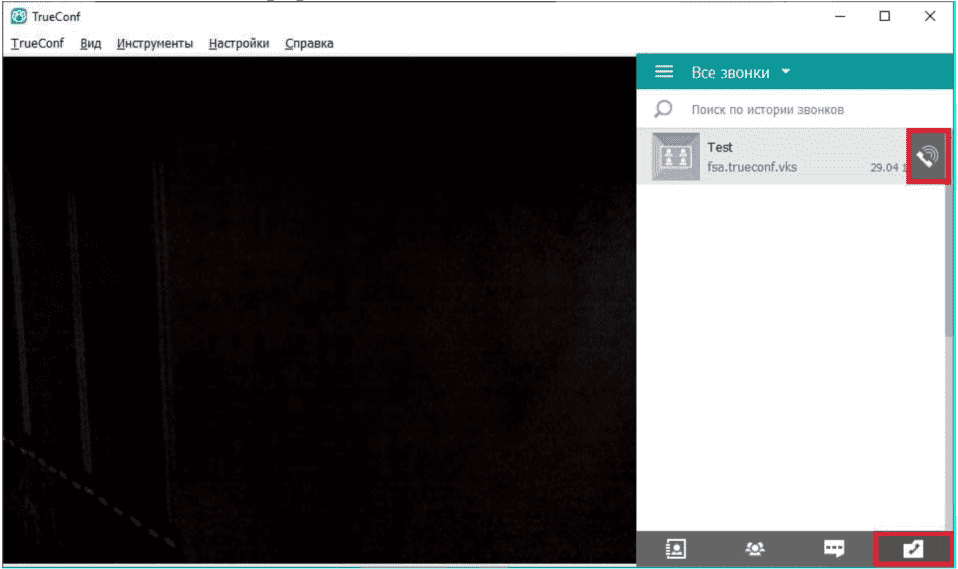Viewport: 958px width, 569px height.
Task: Open the hamburger menu icon
Action: point(664,72)
